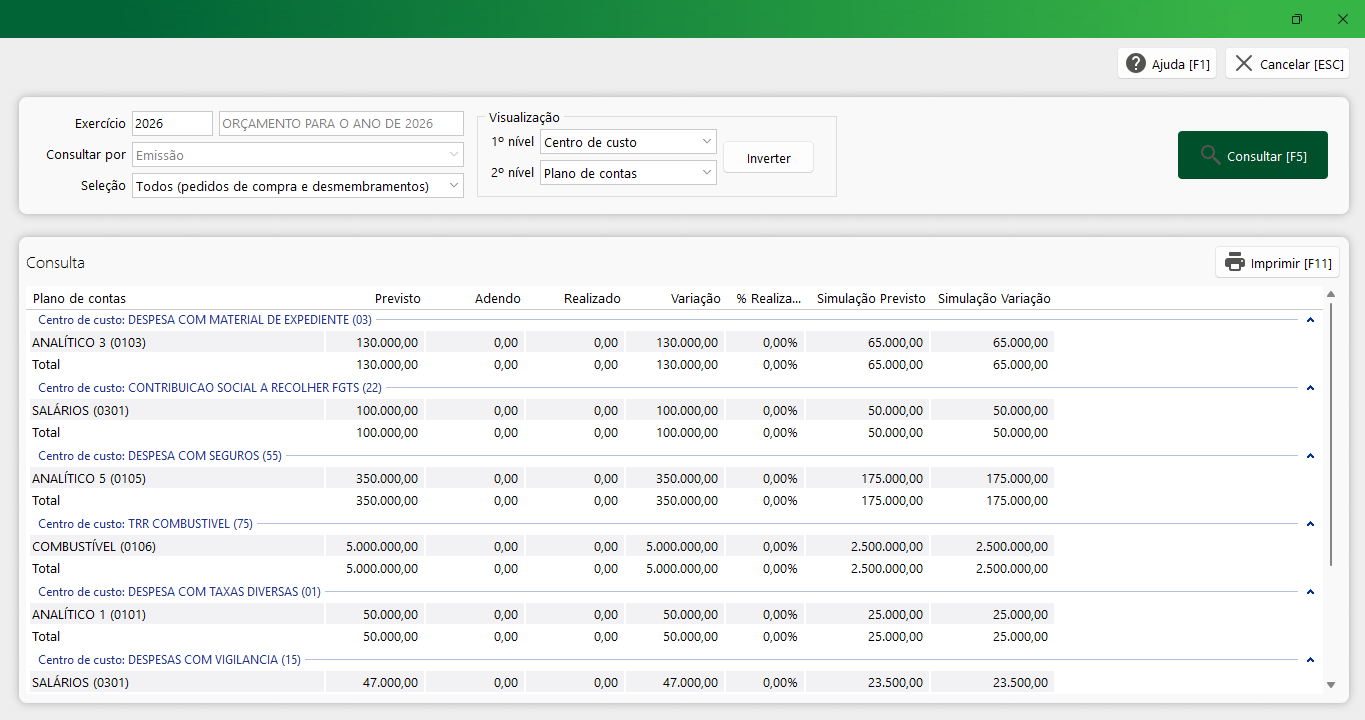Collapse DESPESAS COM VIGILANCIA group chevron

tap(1310, 660)
